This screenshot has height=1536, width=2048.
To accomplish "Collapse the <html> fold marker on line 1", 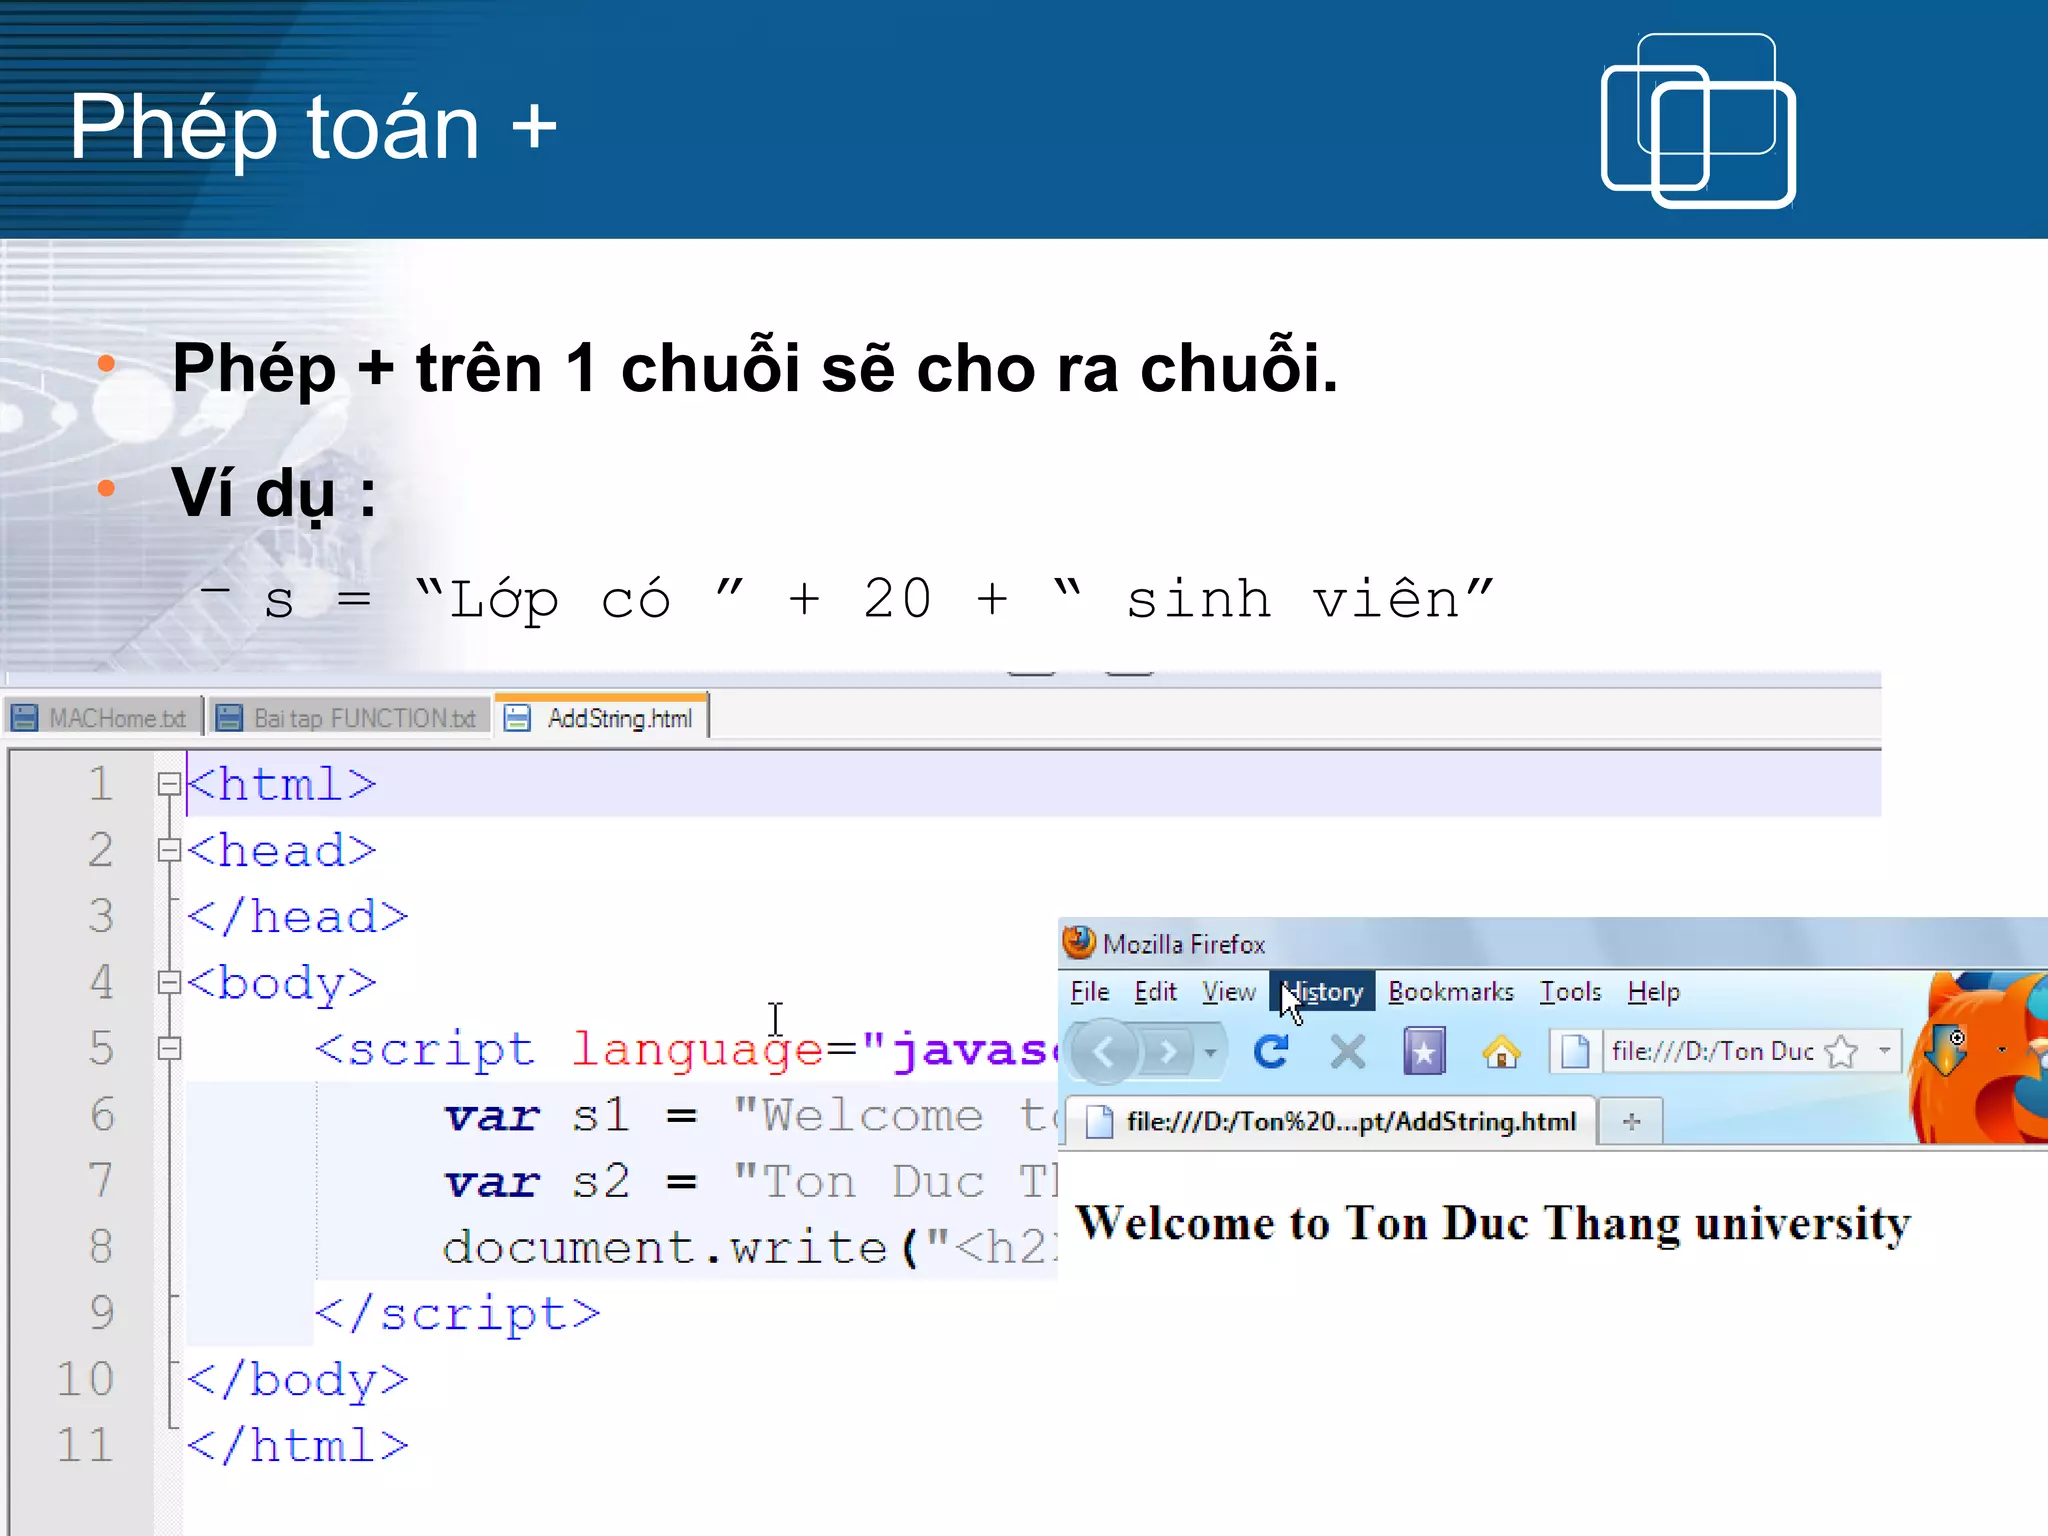I will tap(168, 784).
